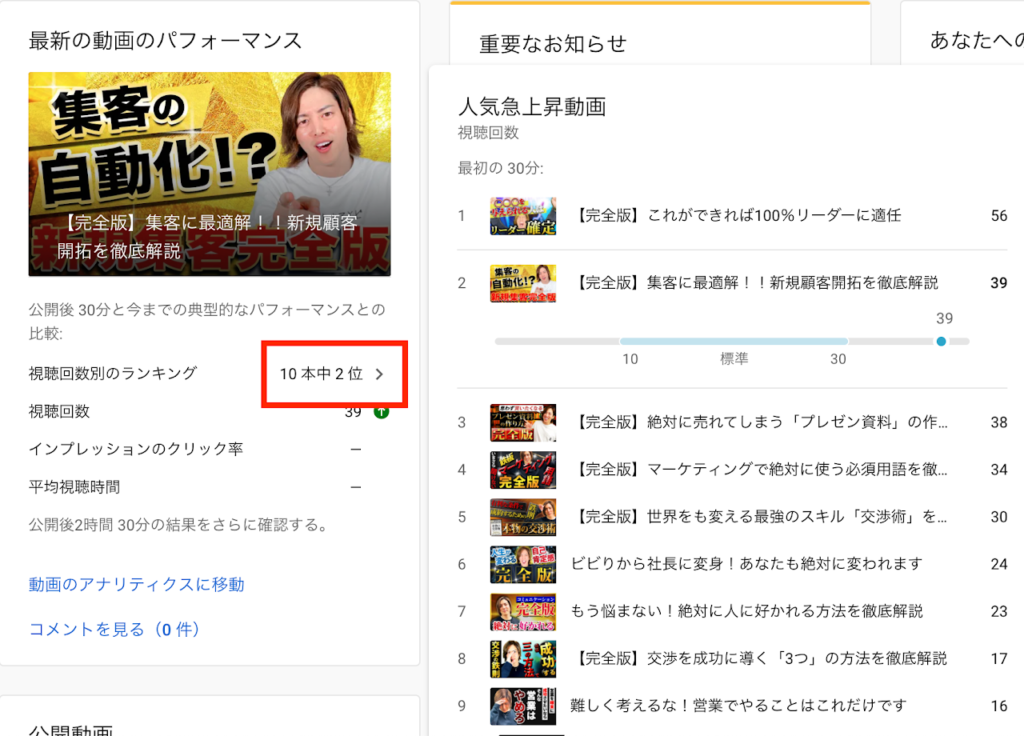
Task: Click the 重要なお知らせ card header
Action: 553,44
